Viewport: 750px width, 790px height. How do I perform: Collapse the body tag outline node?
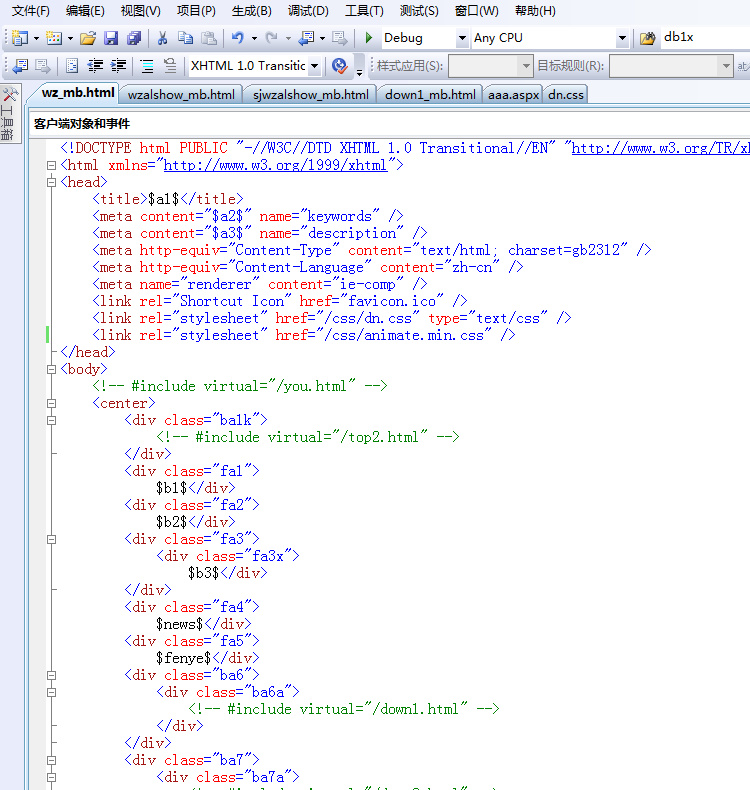[x=51, y=369]
